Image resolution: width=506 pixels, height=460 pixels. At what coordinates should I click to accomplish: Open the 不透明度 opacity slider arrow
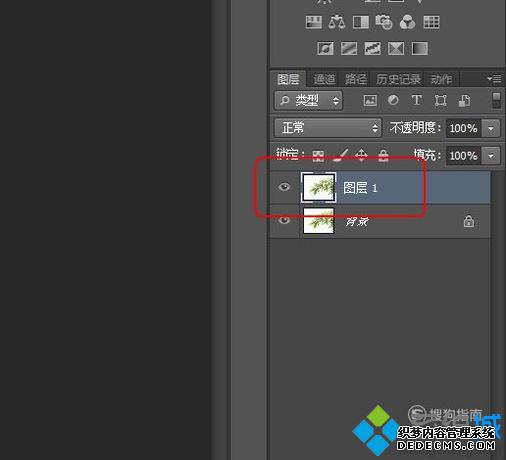[x=491, y=128]
